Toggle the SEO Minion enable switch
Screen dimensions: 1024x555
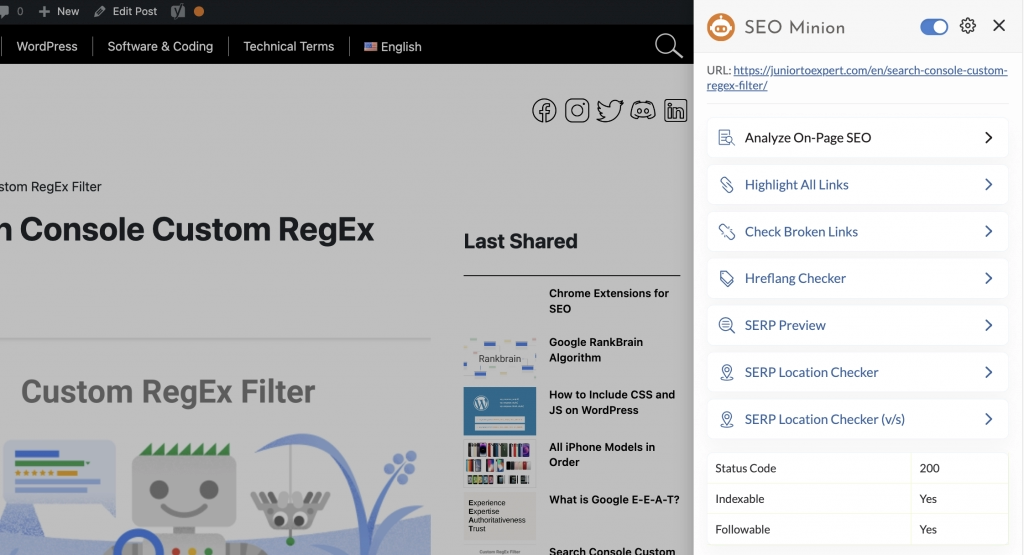pyautogui.click(x=934, y=26)
